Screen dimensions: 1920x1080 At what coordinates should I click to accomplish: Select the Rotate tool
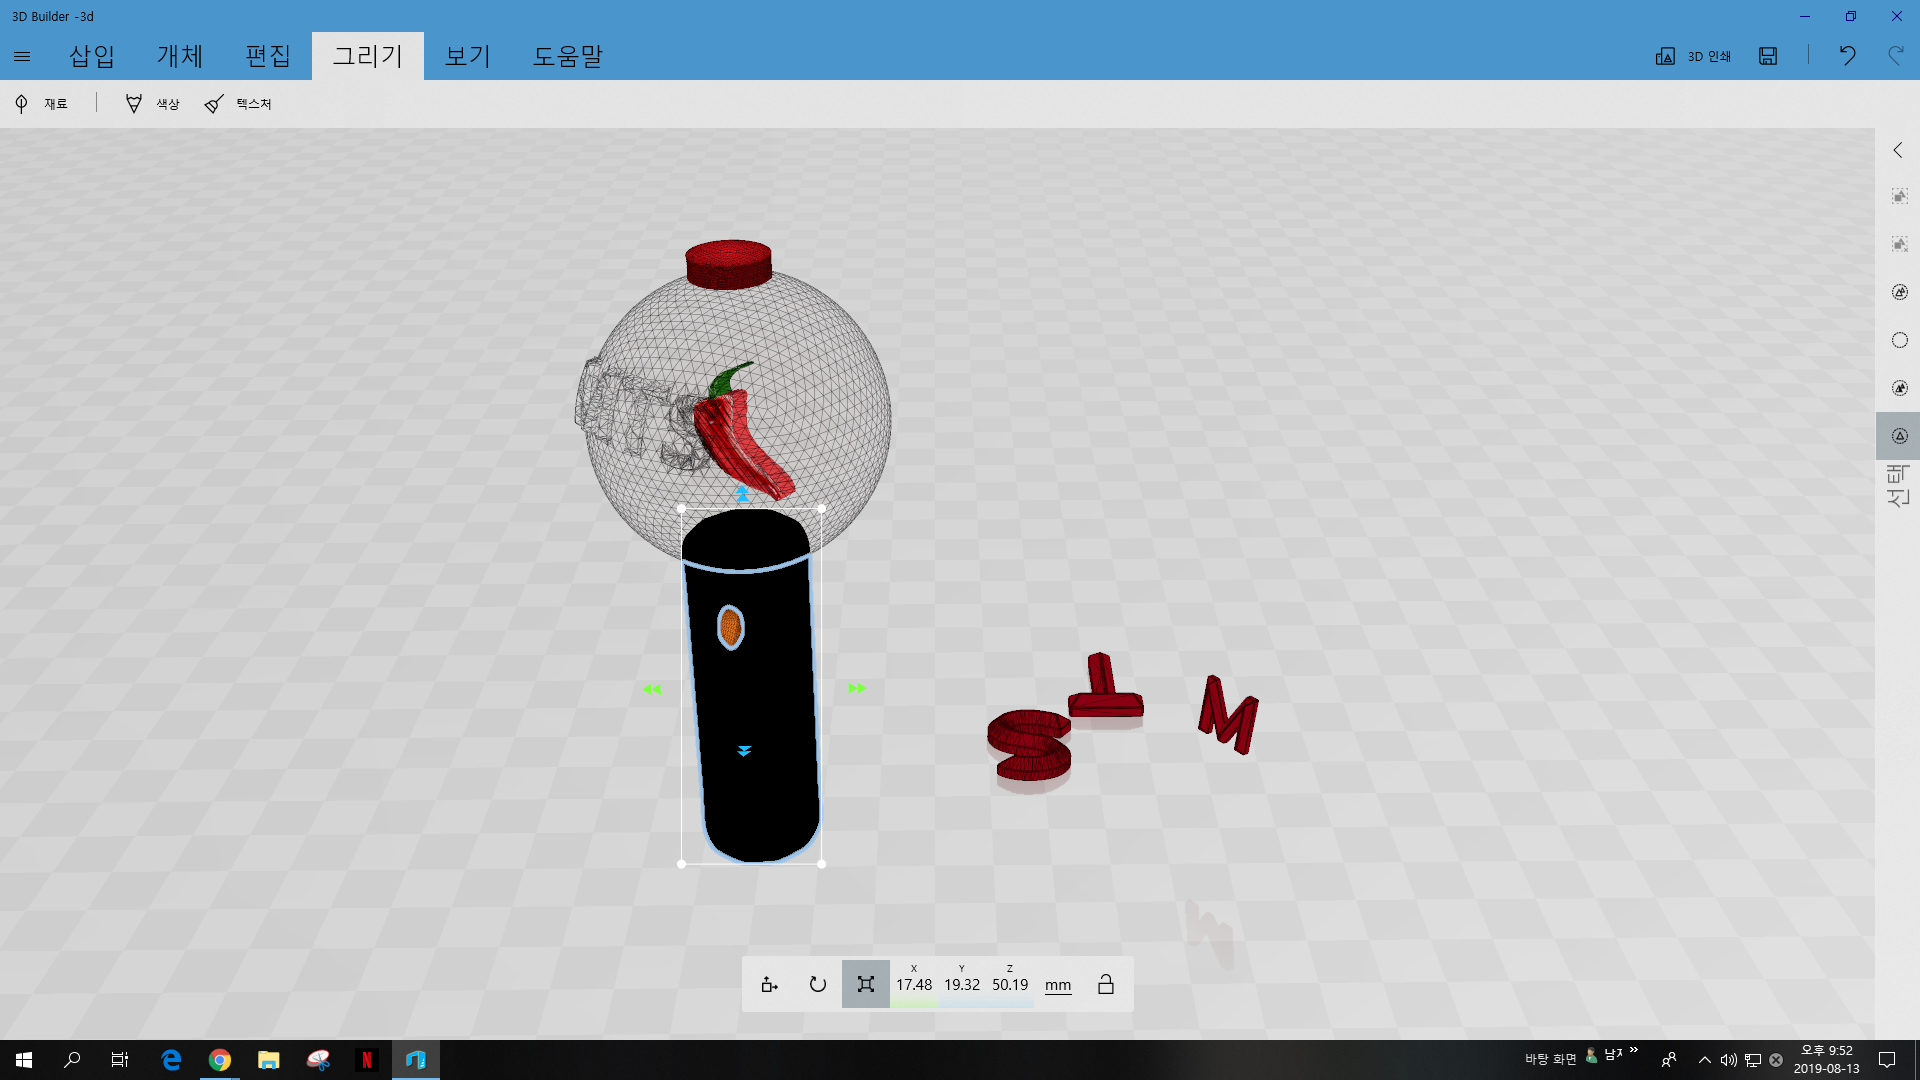[817, 985]
